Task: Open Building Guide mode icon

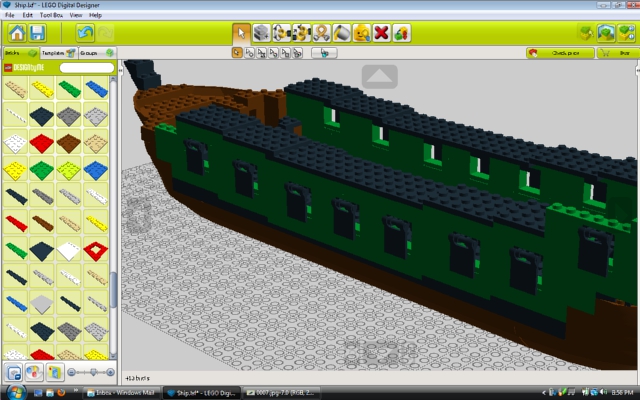Action: click(626, 33)
